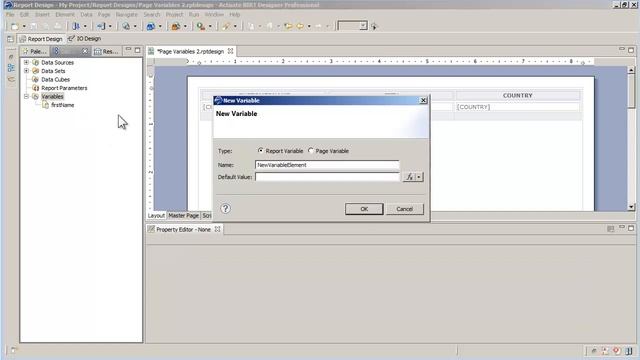Click the green run toolbar icon

pos(200,26)
